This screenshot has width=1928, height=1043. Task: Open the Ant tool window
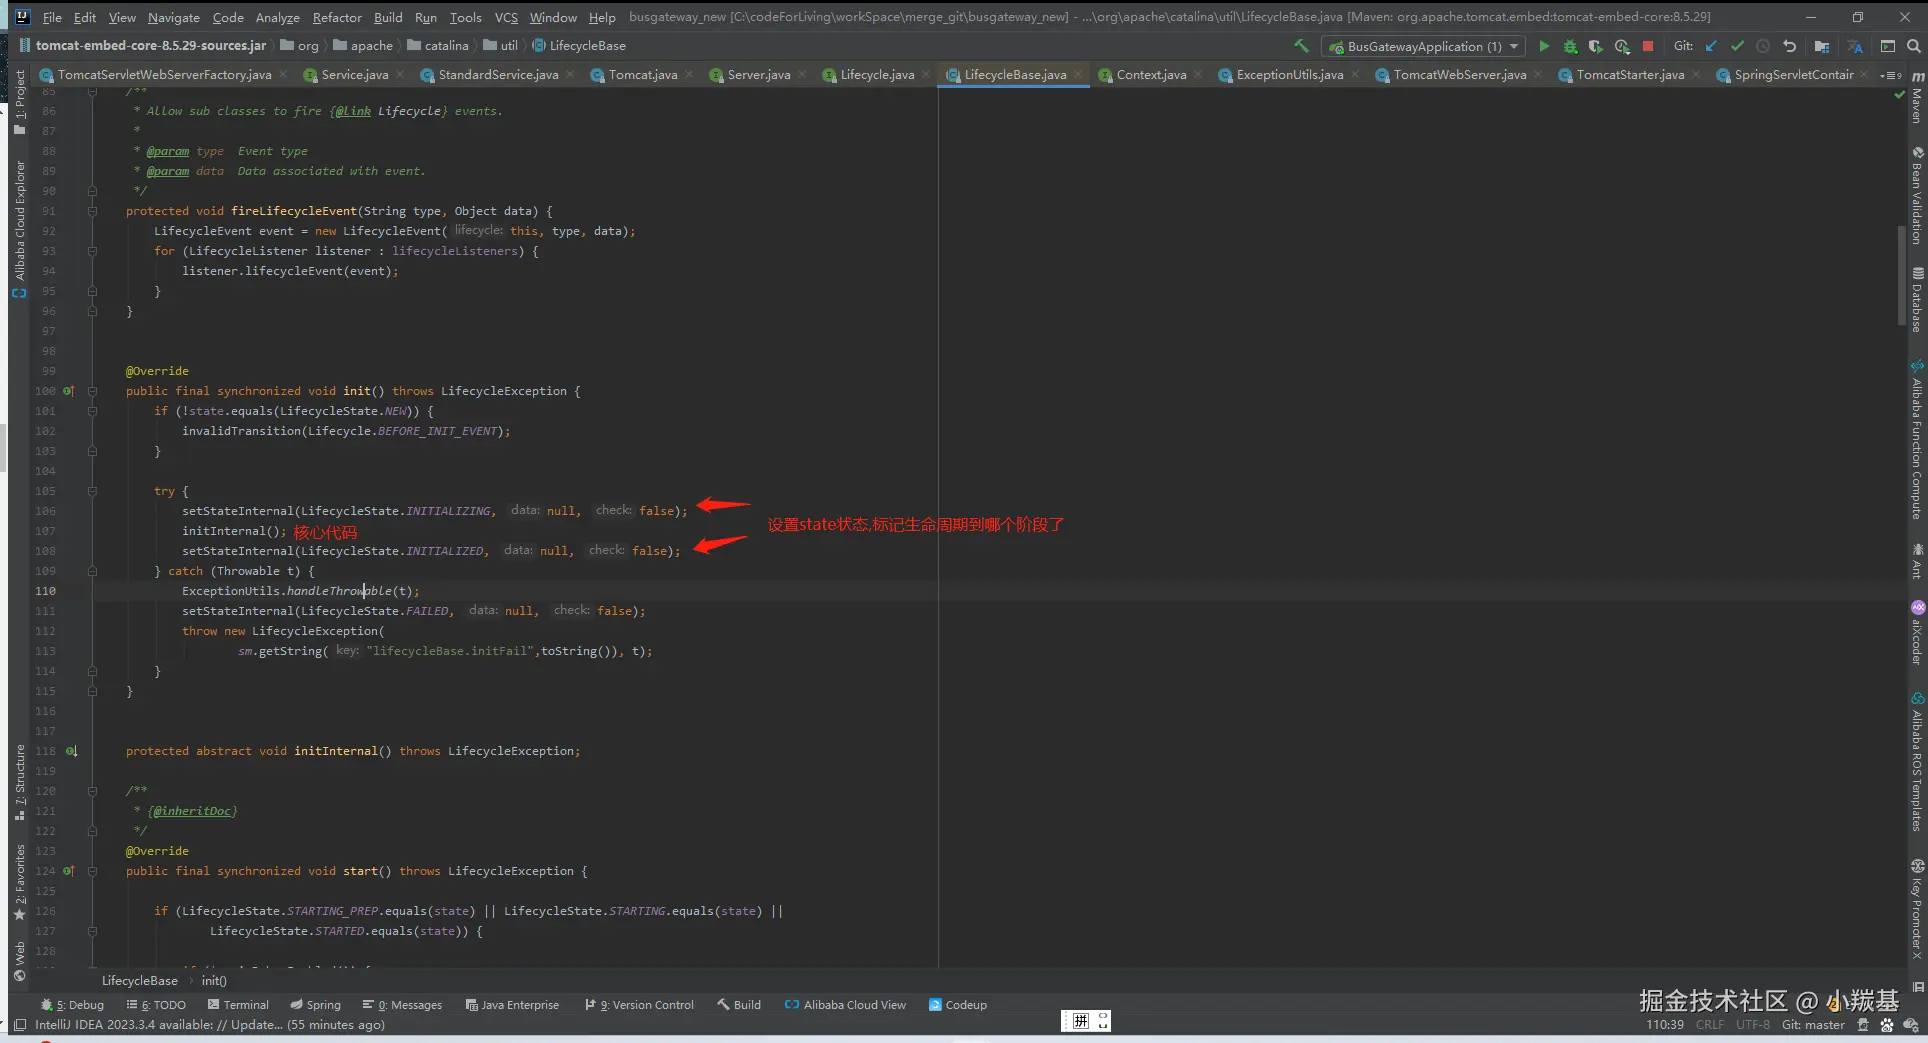(x=1917, y=562)
